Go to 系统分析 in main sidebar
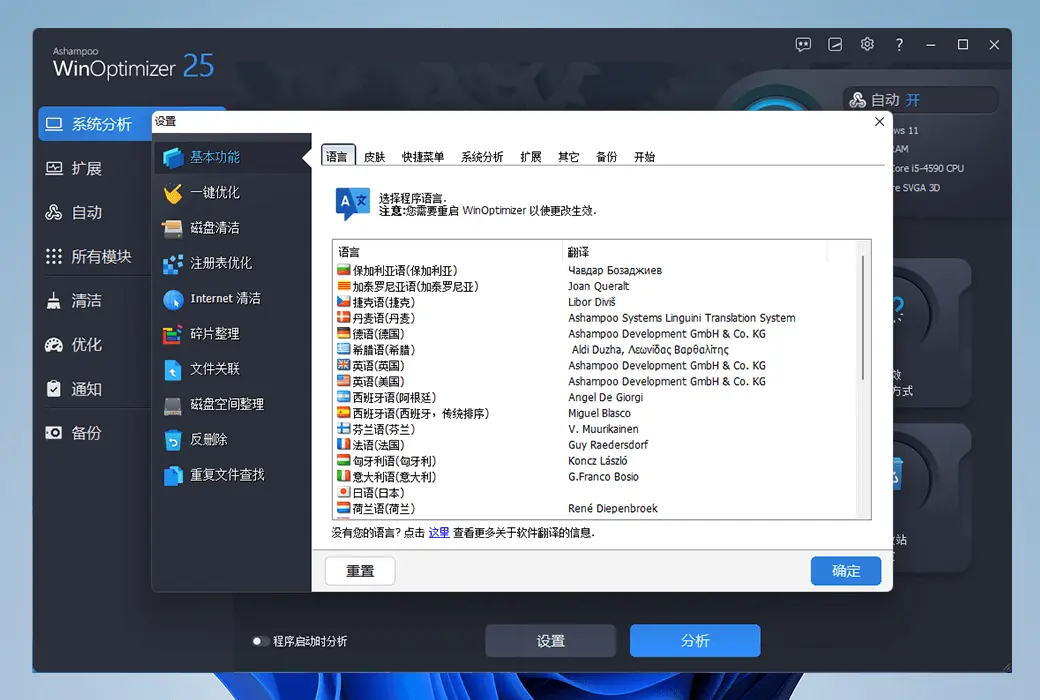This screenshot has height=700, width=1040. (x=95, y=124)
